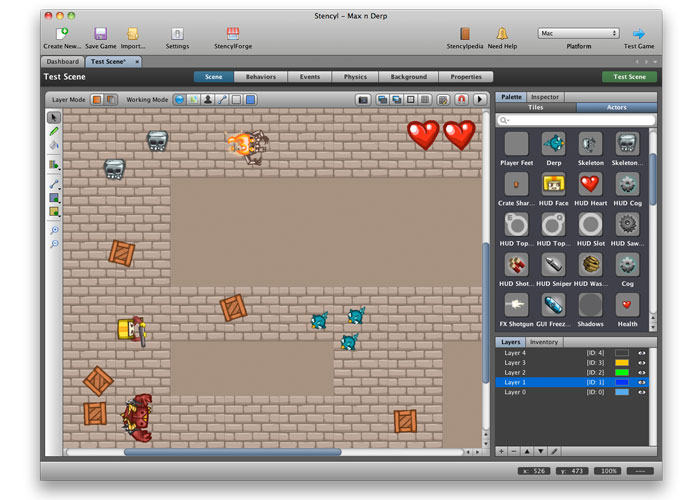Screen dimensions: 700x500
Task: Switch palette to Tiles
Action: click(536, 107)
